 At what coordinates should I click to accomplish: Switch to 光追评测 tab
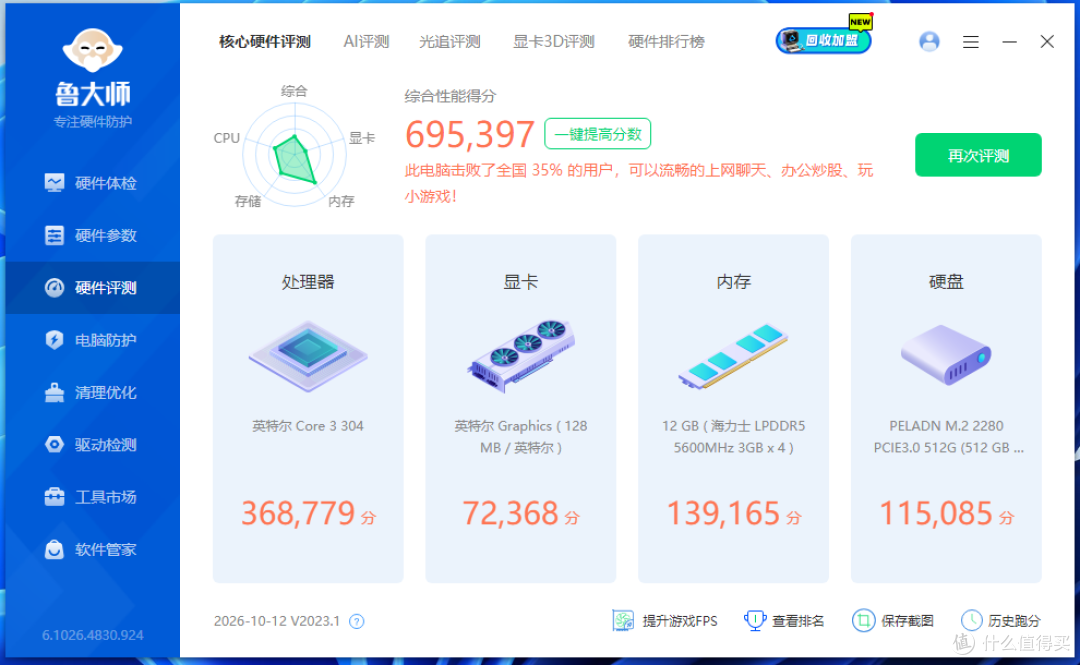[x=450, y=42]
